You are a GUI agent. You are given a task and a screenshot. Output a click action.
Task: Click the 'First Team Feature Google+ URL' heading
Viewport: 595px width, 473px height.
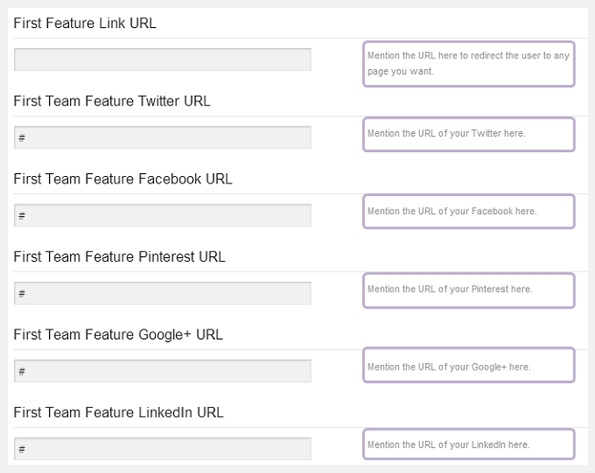[x=118, y=334]
